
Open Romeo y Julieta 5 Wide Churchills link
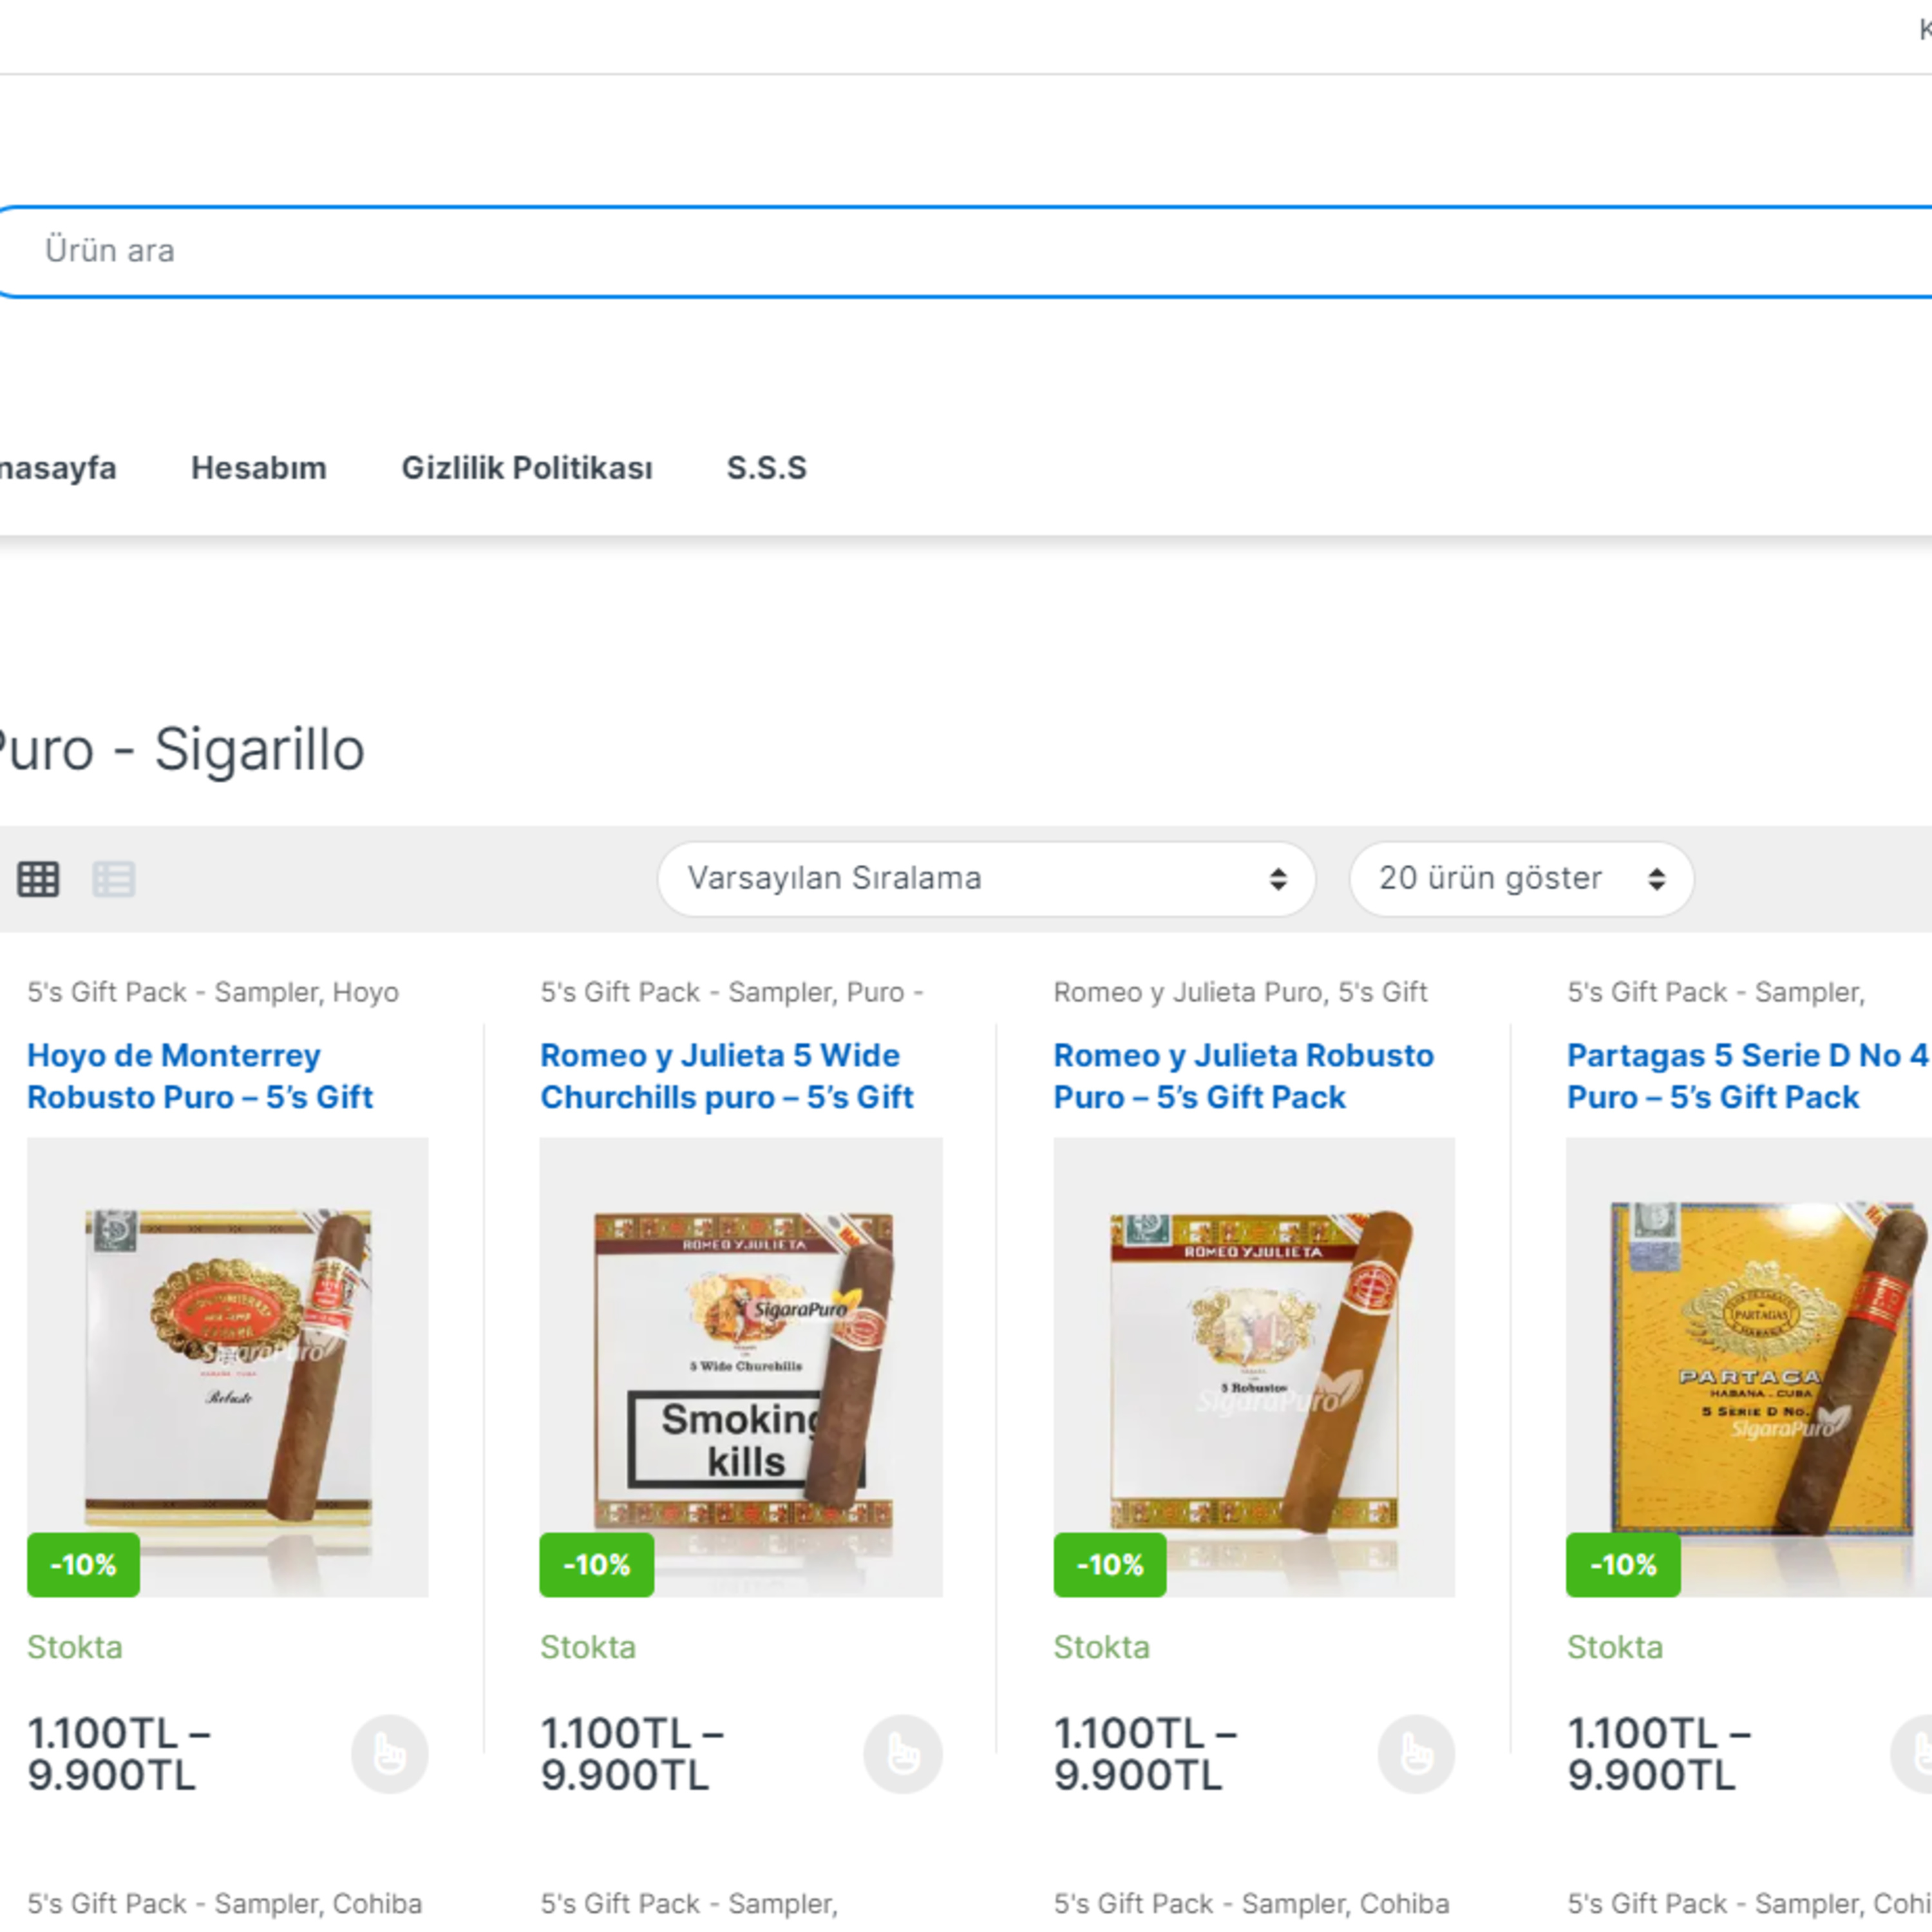click(x=727, y=1076)
